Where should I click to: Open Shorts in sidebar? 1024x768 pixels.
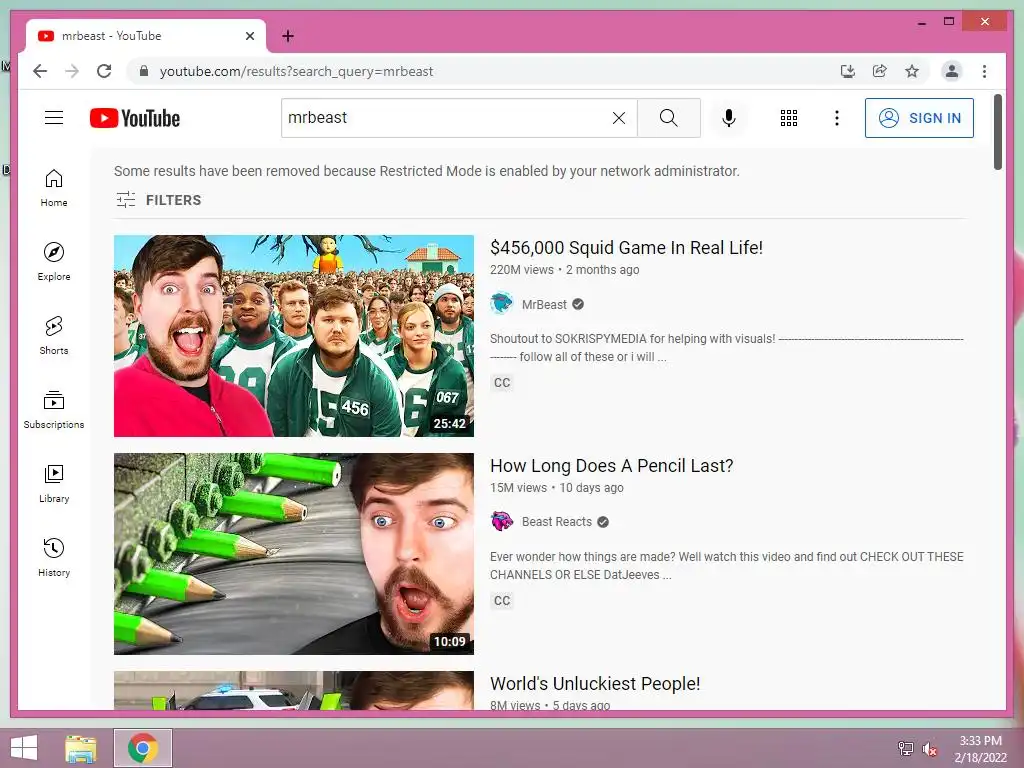point(54,336)
